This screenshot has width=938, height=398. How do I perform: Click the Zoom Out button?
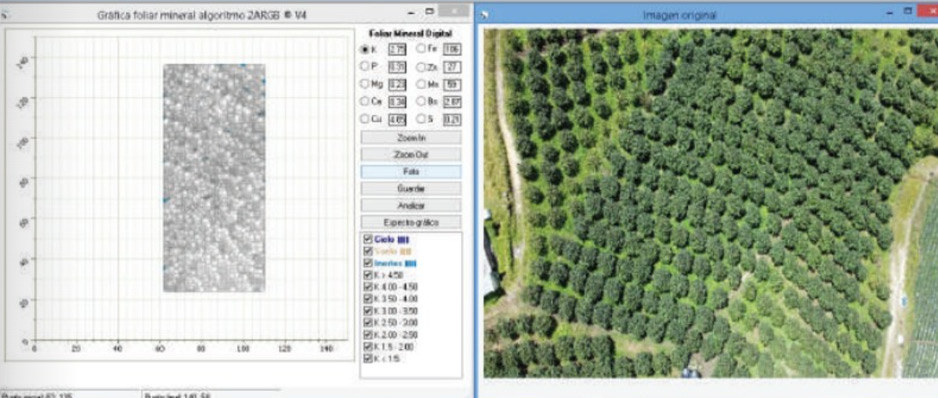point(411,154)
